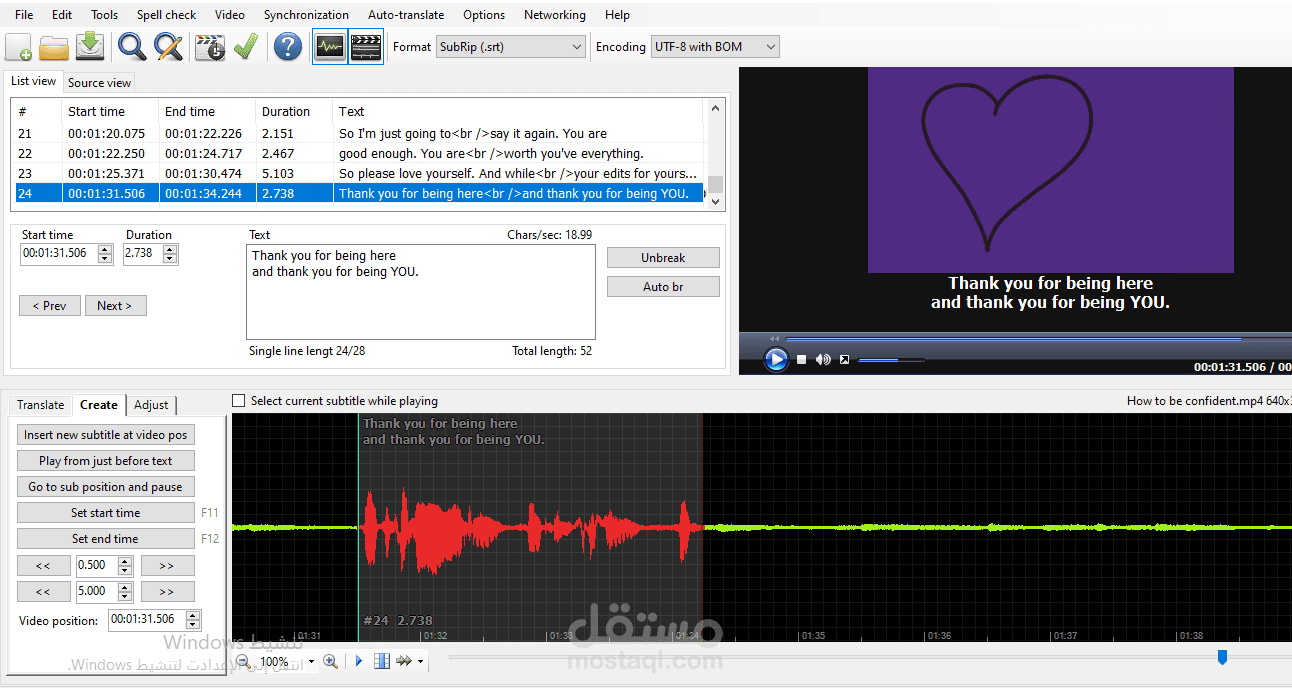This screenshot has width=1292, height=688.
Task: Save the subtitle file
Action: point(89,46)
